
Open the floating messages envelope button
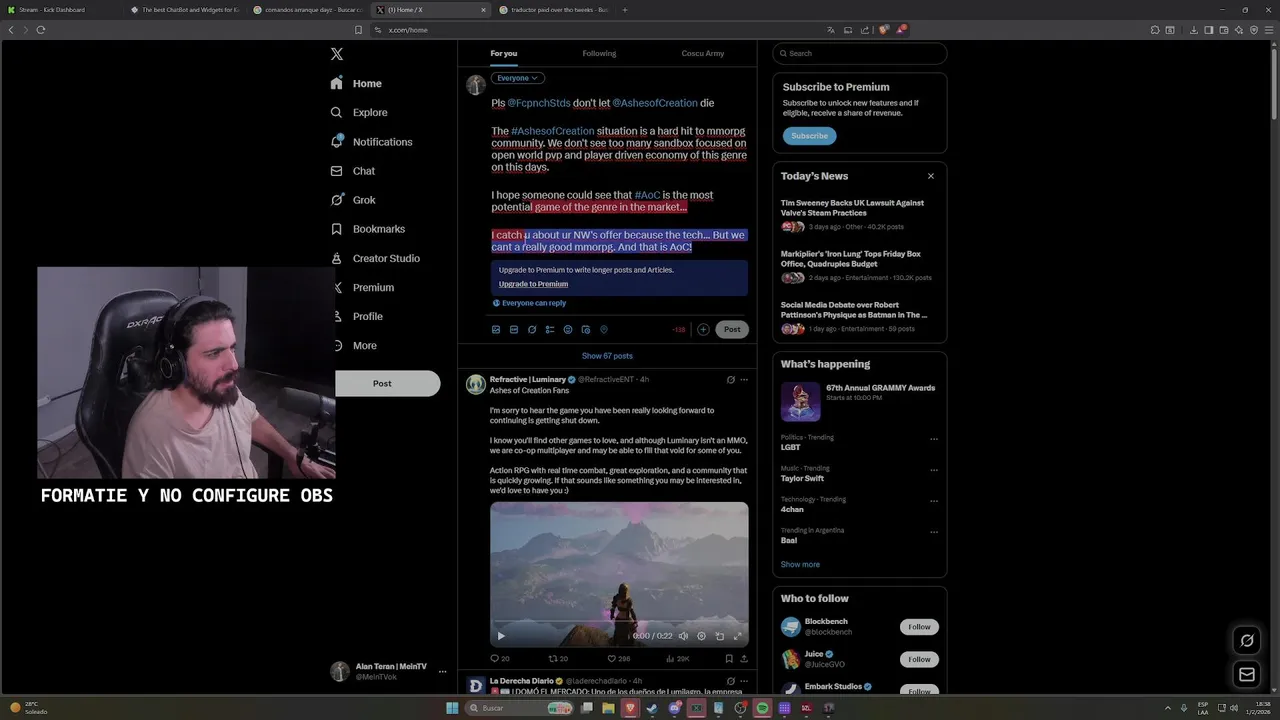point(1247,674)
